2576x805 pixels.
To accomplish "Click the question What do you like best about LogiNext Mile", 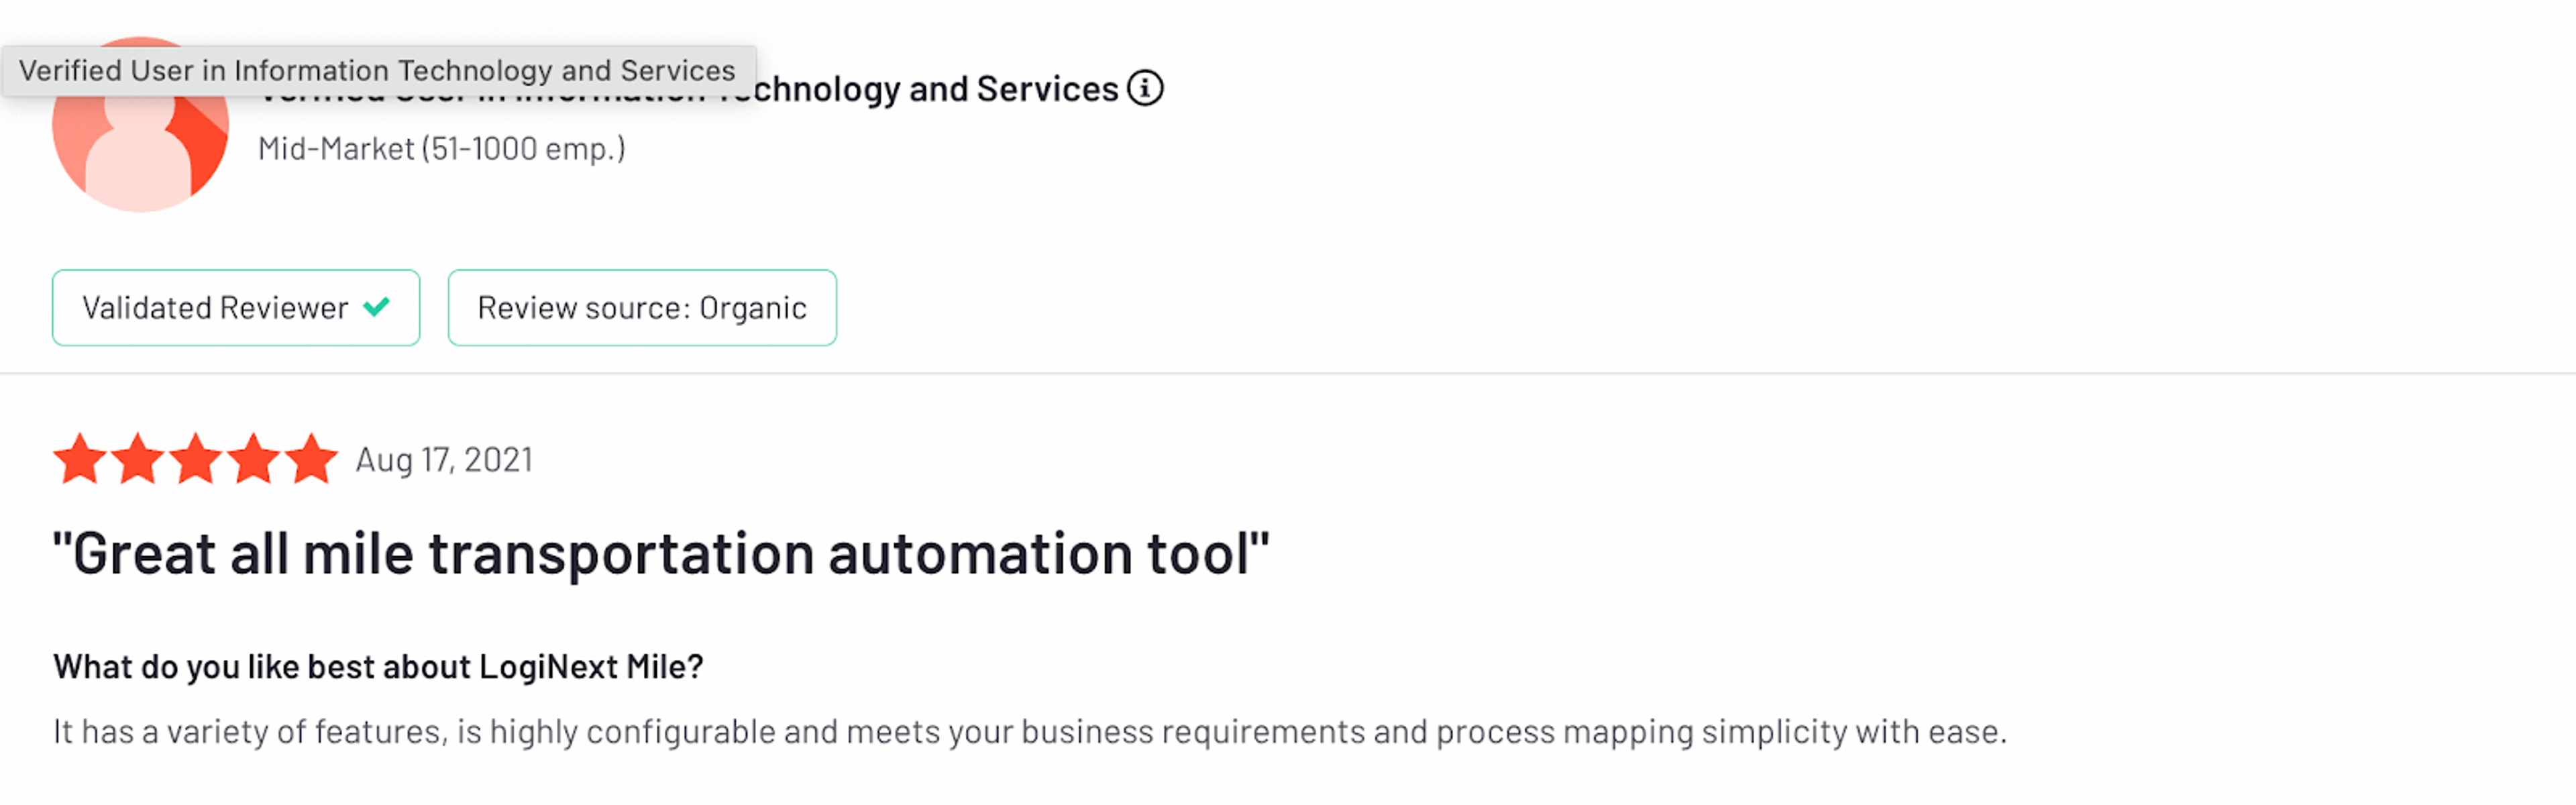I will click(379, 666).
